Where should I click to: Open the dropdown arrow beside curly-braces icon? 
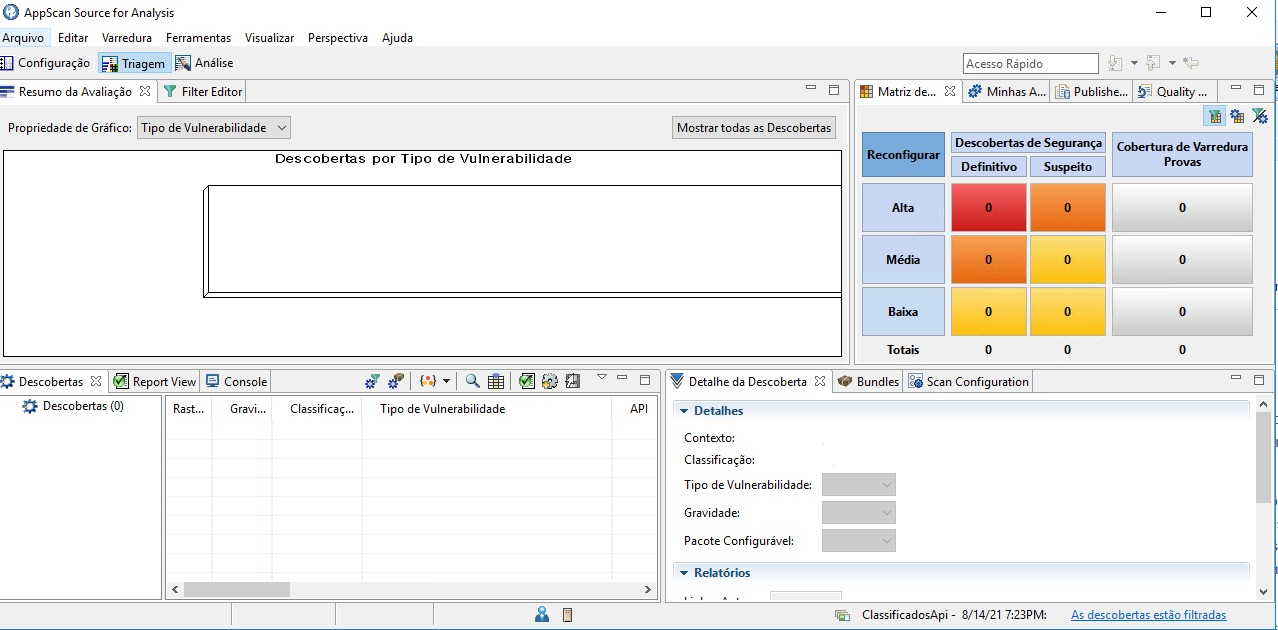(x=446, y=381)
